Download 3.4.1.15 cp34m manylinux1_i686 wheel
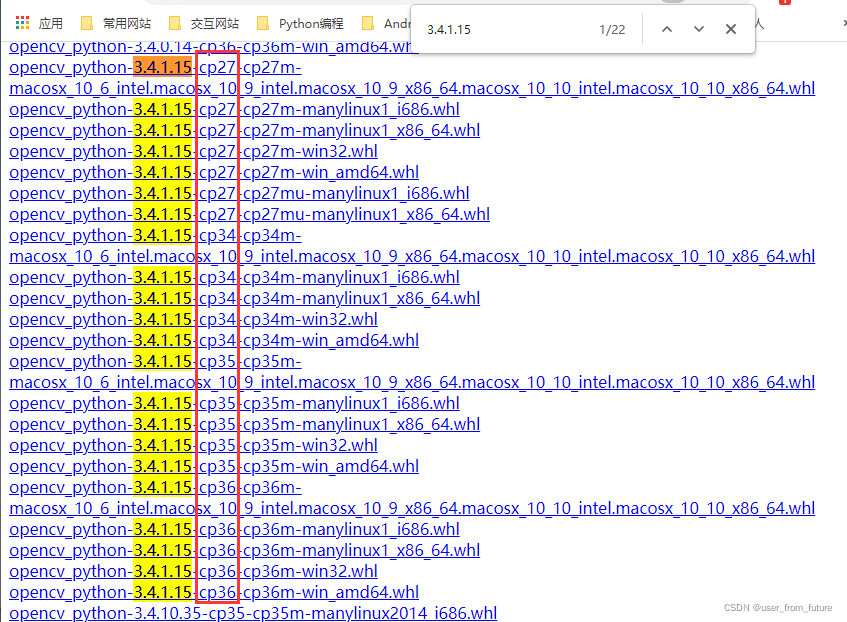The height and width of the screenshot is (622, 847). tap(234, 277)
